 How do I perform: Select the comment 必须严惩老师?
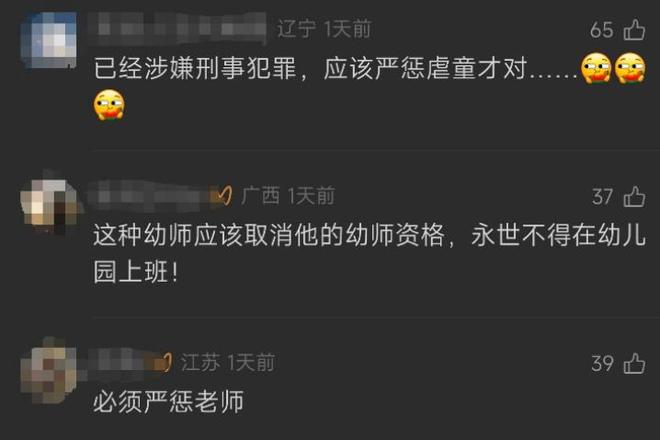click(168, 402)
